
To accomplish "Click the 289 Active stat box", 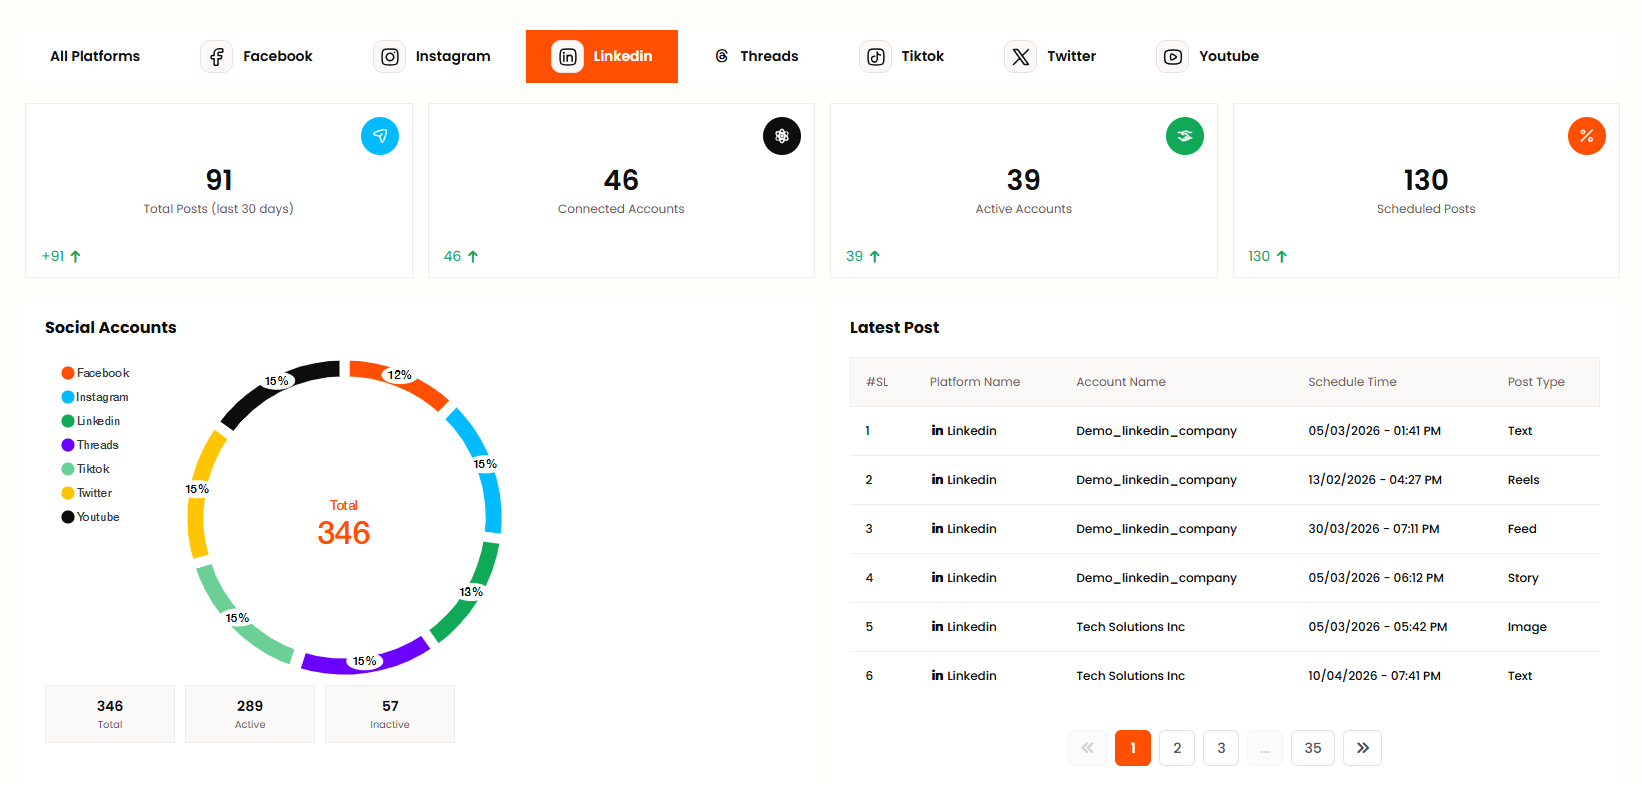I will [x=250, y=714].
